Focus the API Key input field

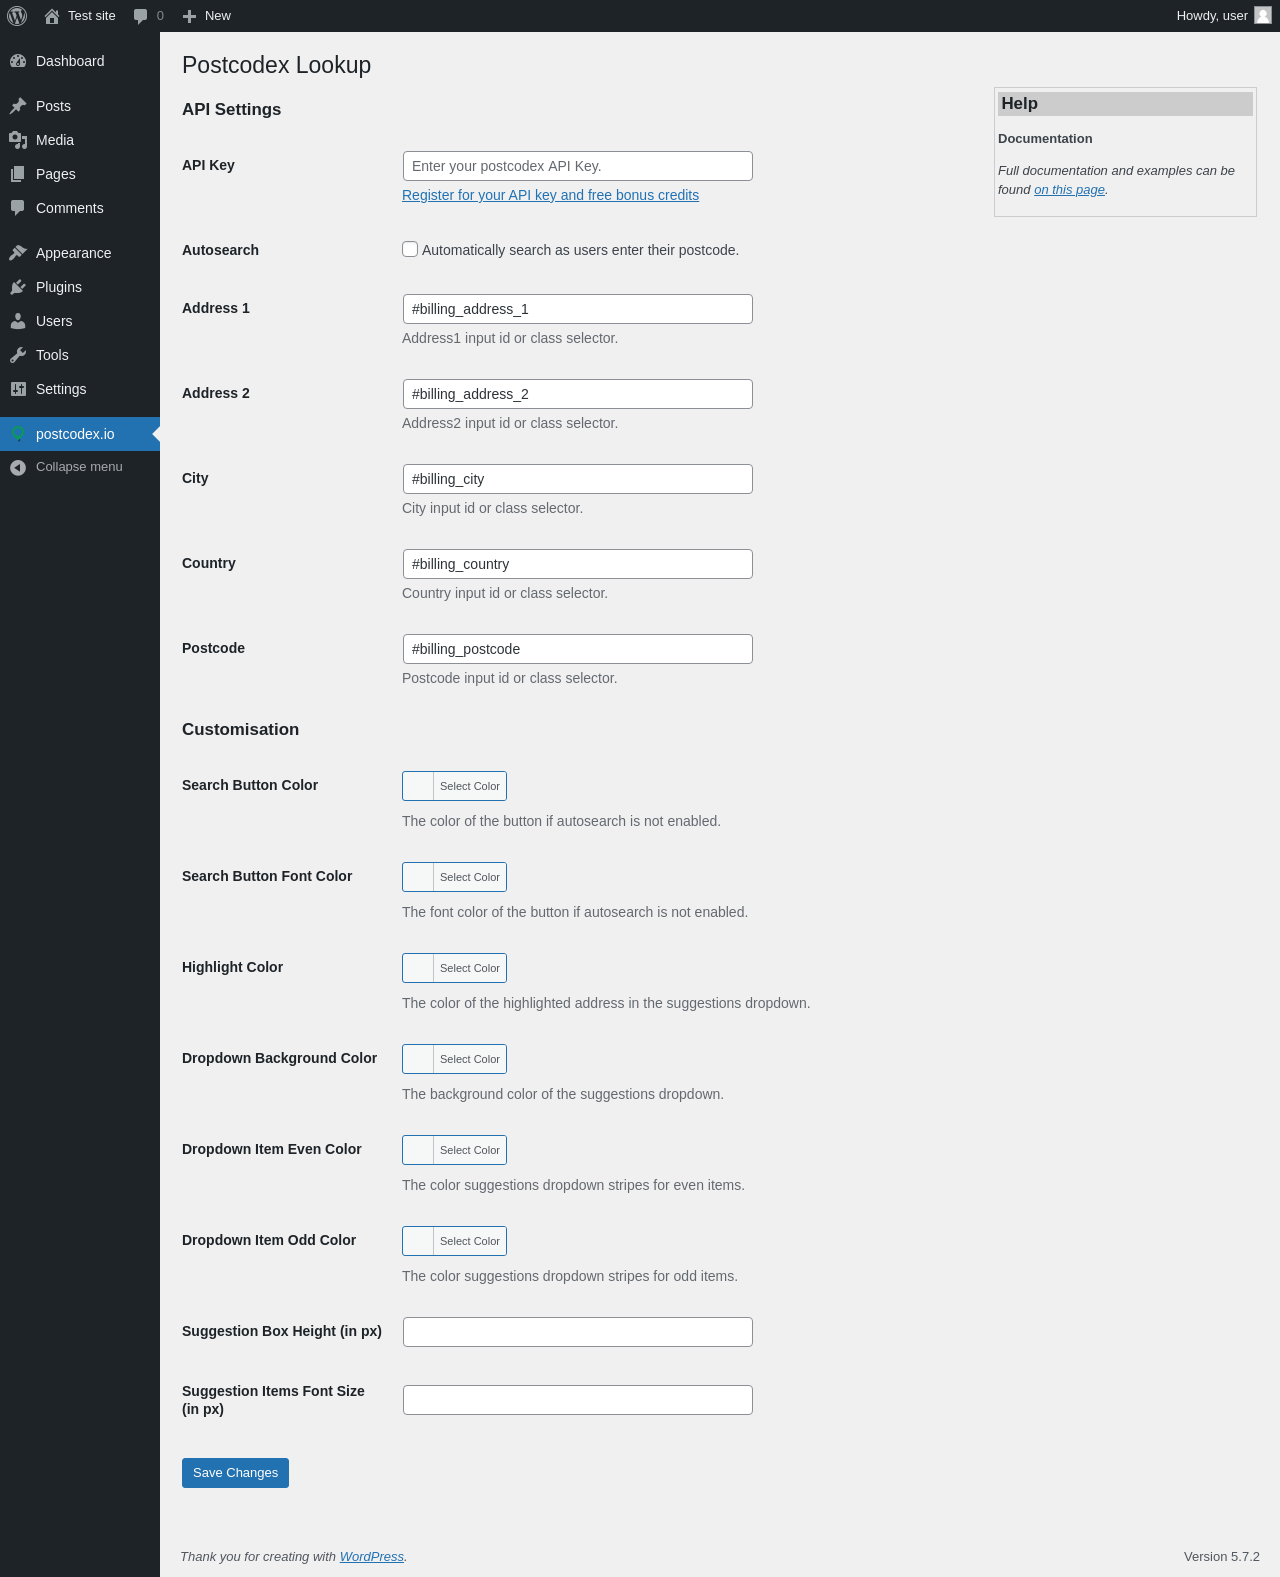tap(578, 166)
